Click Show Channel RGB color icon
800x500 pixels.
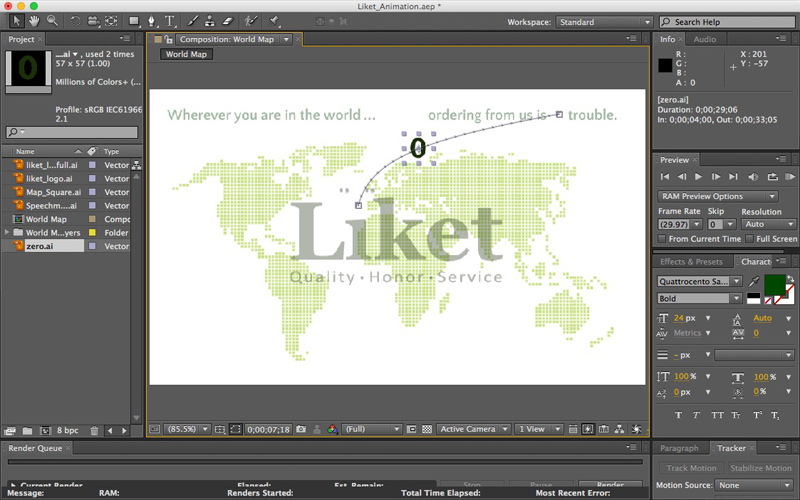coord(332,429)
